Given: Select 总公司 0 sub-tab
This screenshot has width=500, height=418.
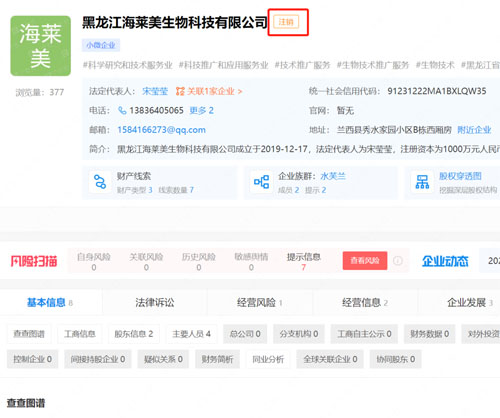Looking at the screenshot, I should [245, 334].
